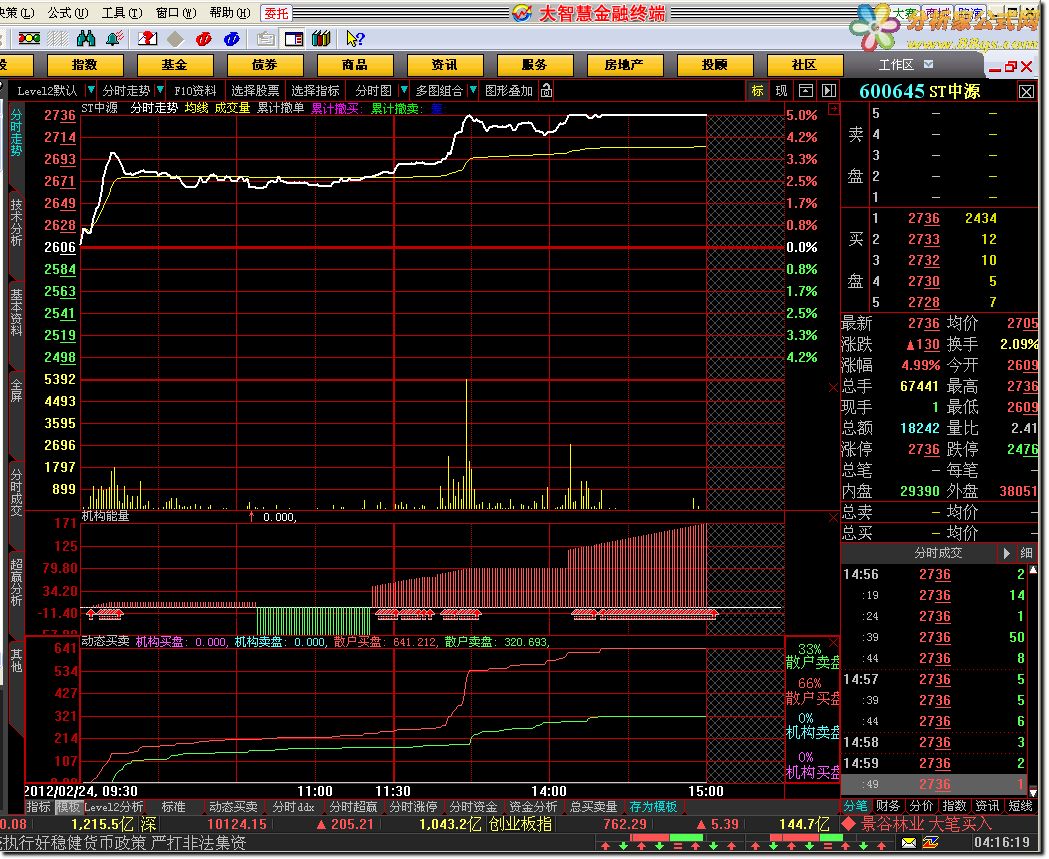1049x859 pixels.
Task: Click the play arrow beside 分时成交
Action: point(1006,553)
